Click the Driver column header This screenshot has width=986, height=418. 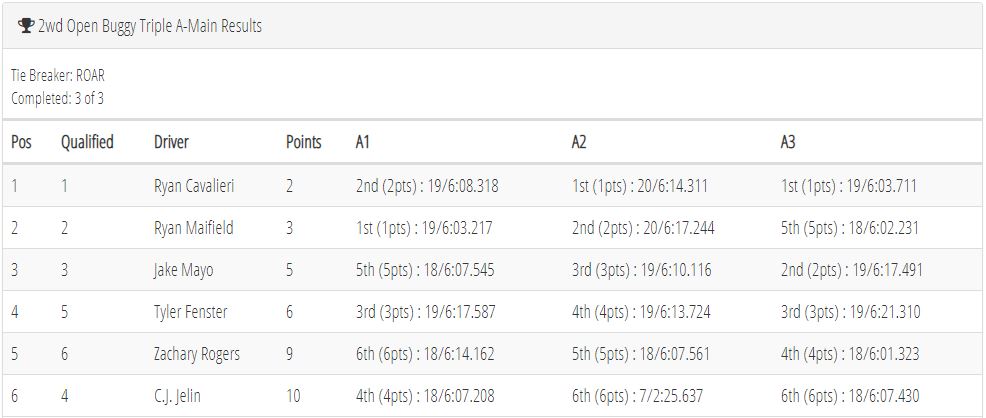[171, 142]
